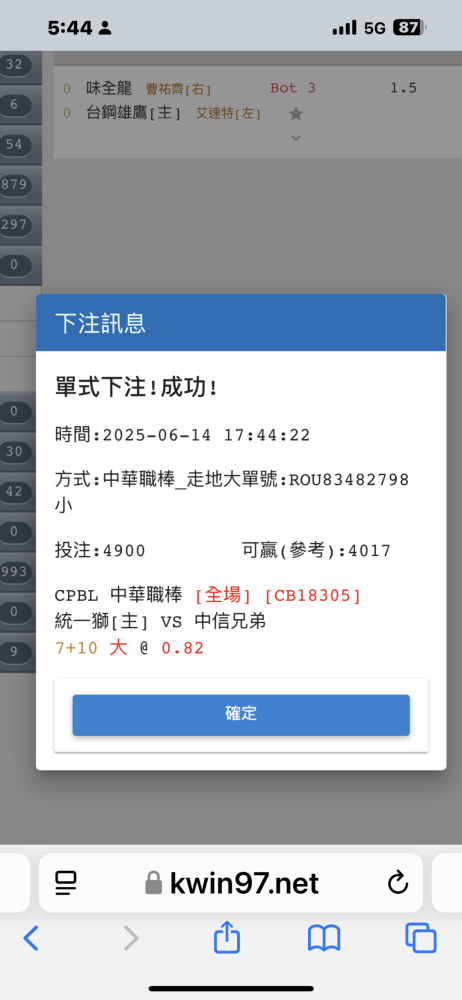Select the sidebar pill showing 879
Viewport: 462px width, 1000px height.
(x=15, y=185)
